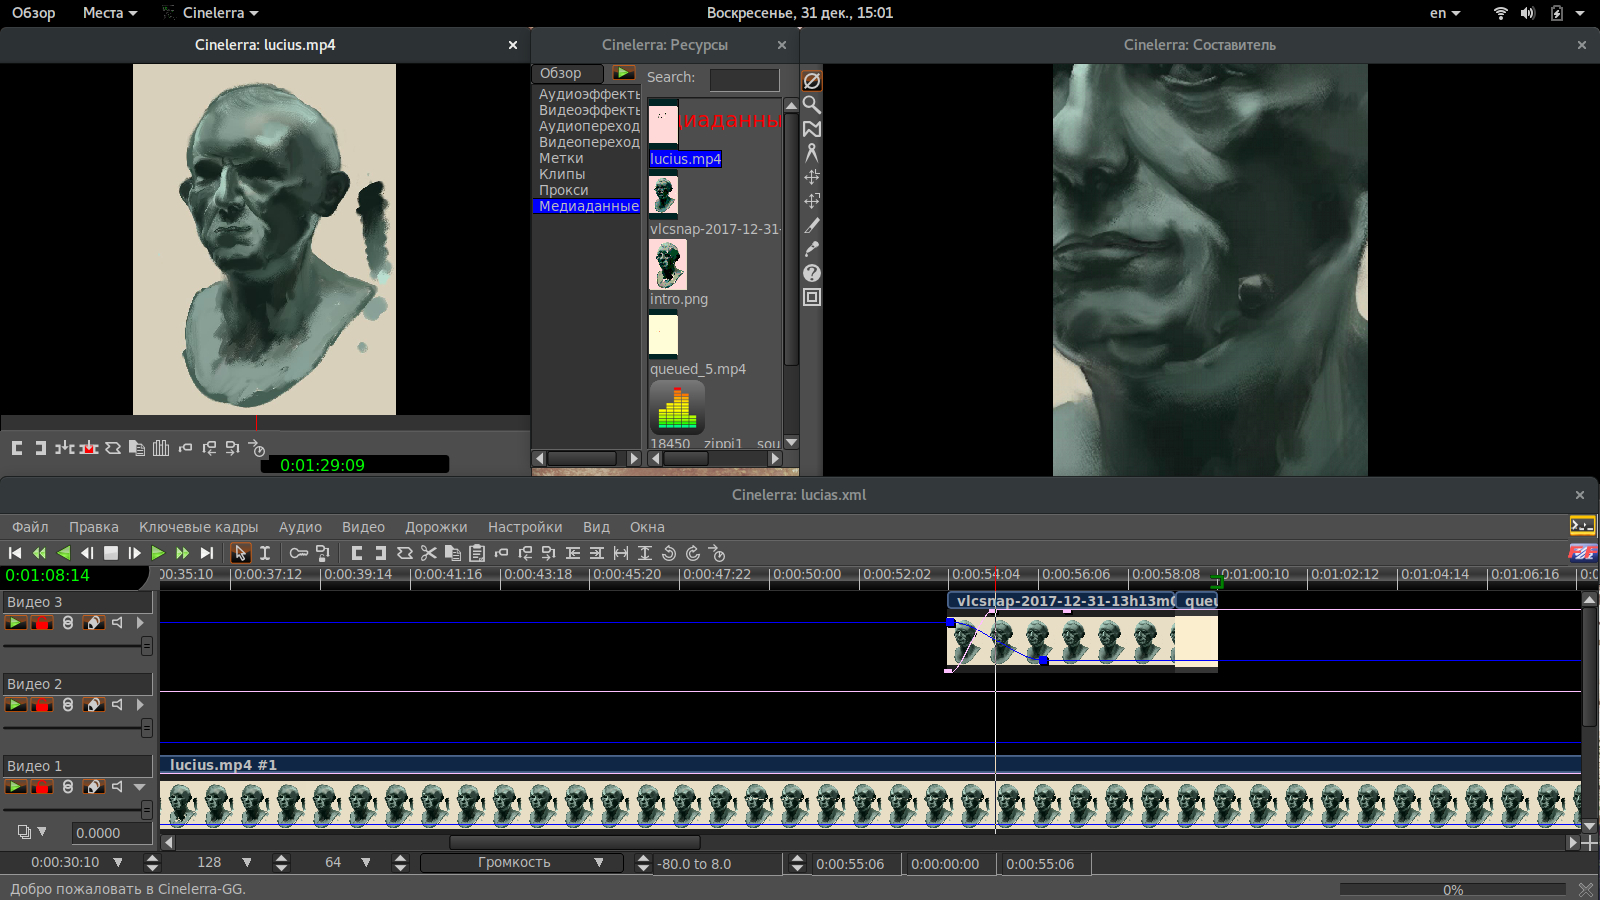Toggle arm record lock on Видео 2

pos(41,705)
